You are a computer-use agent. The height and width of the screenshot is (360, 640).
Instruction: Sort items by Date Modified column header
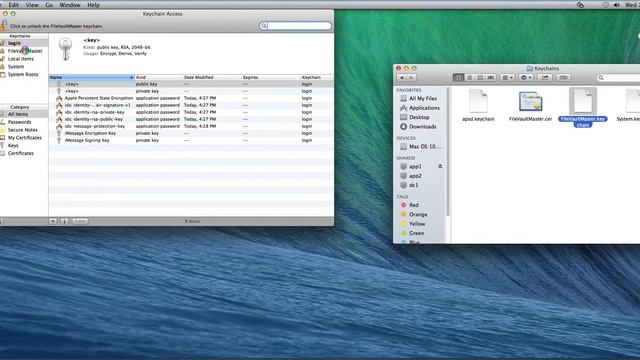211,77
